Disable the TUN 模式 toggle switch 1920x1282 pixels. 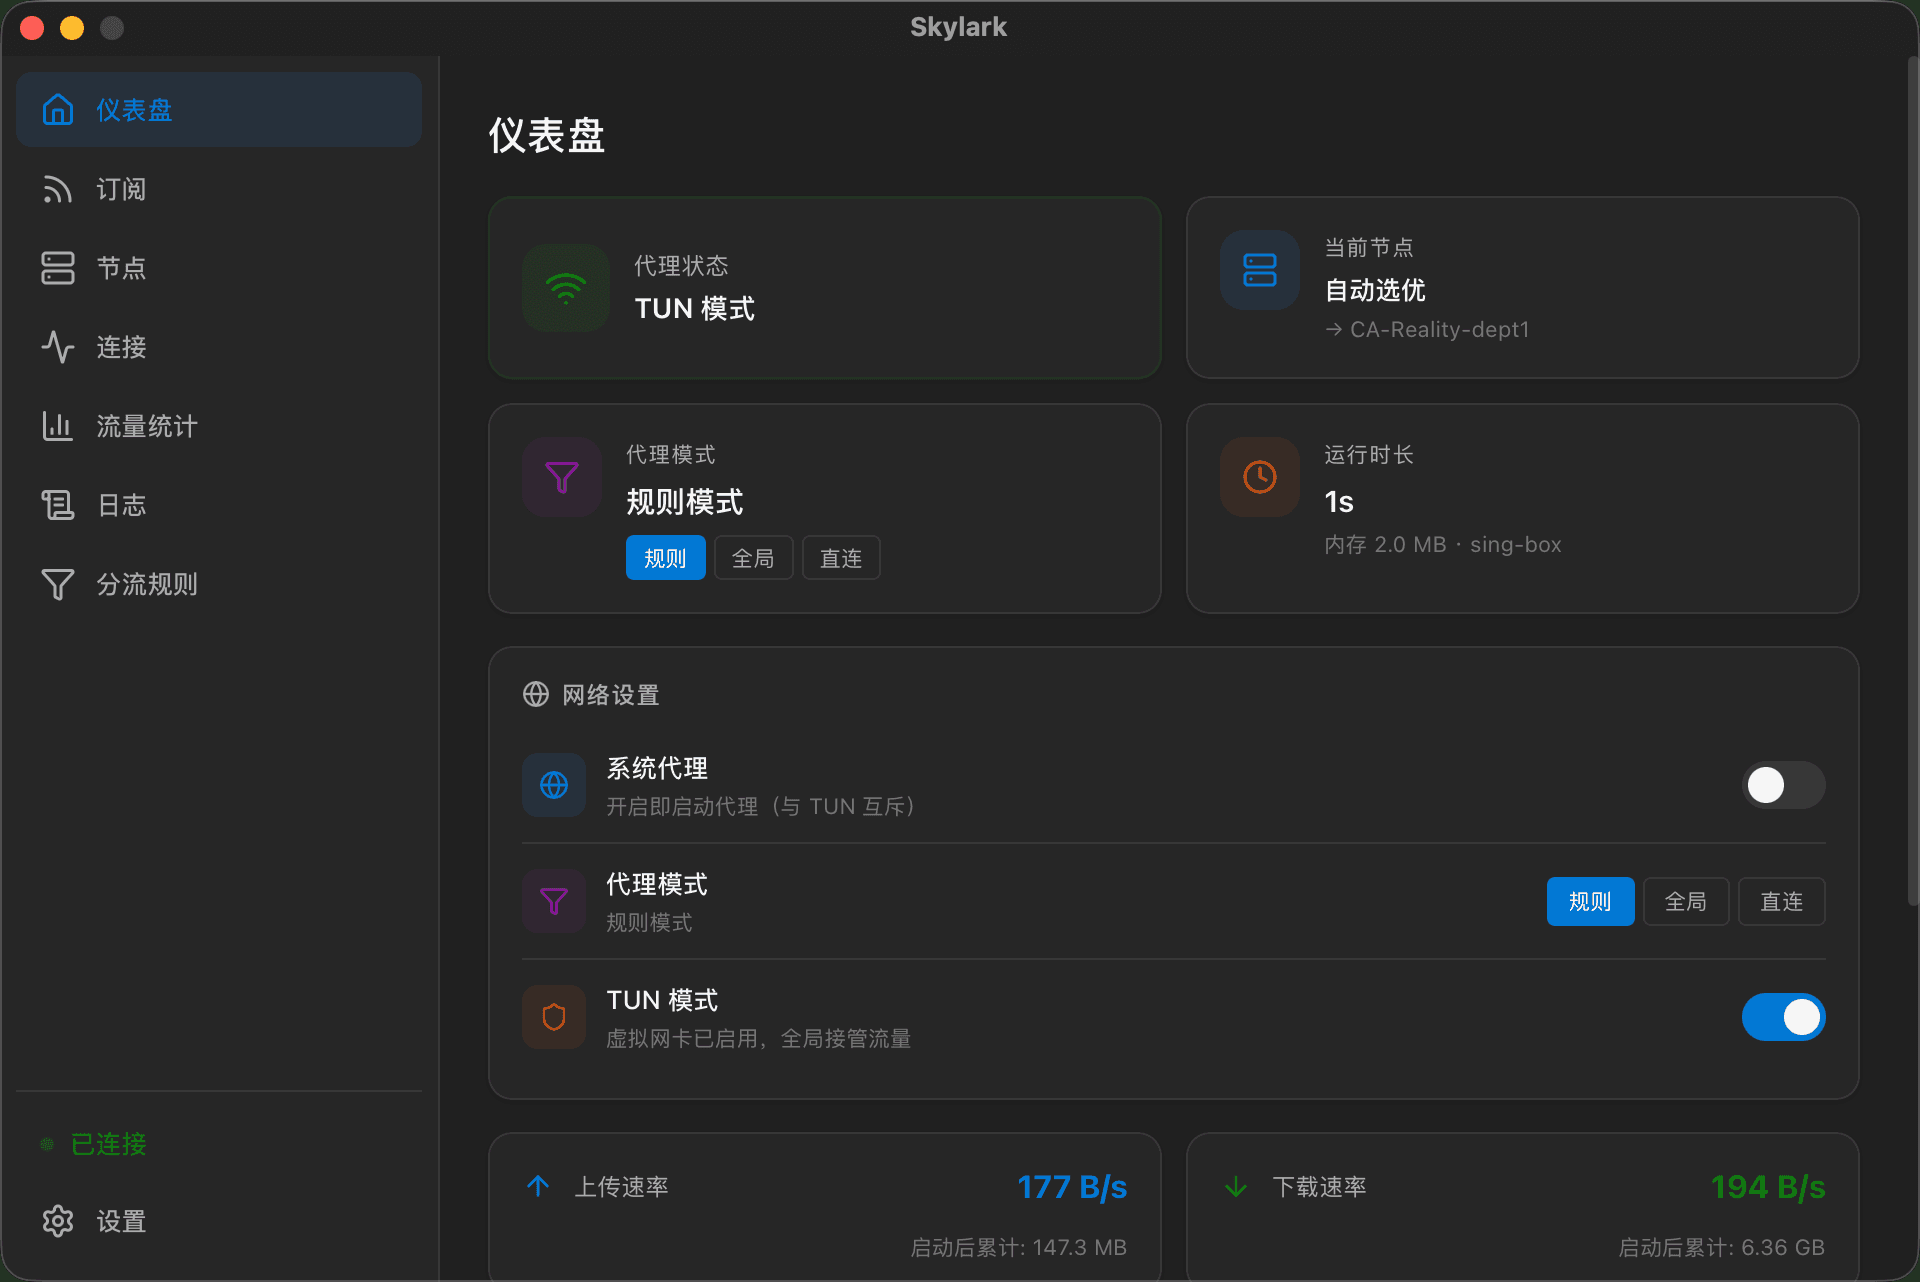[1784, 1017]
